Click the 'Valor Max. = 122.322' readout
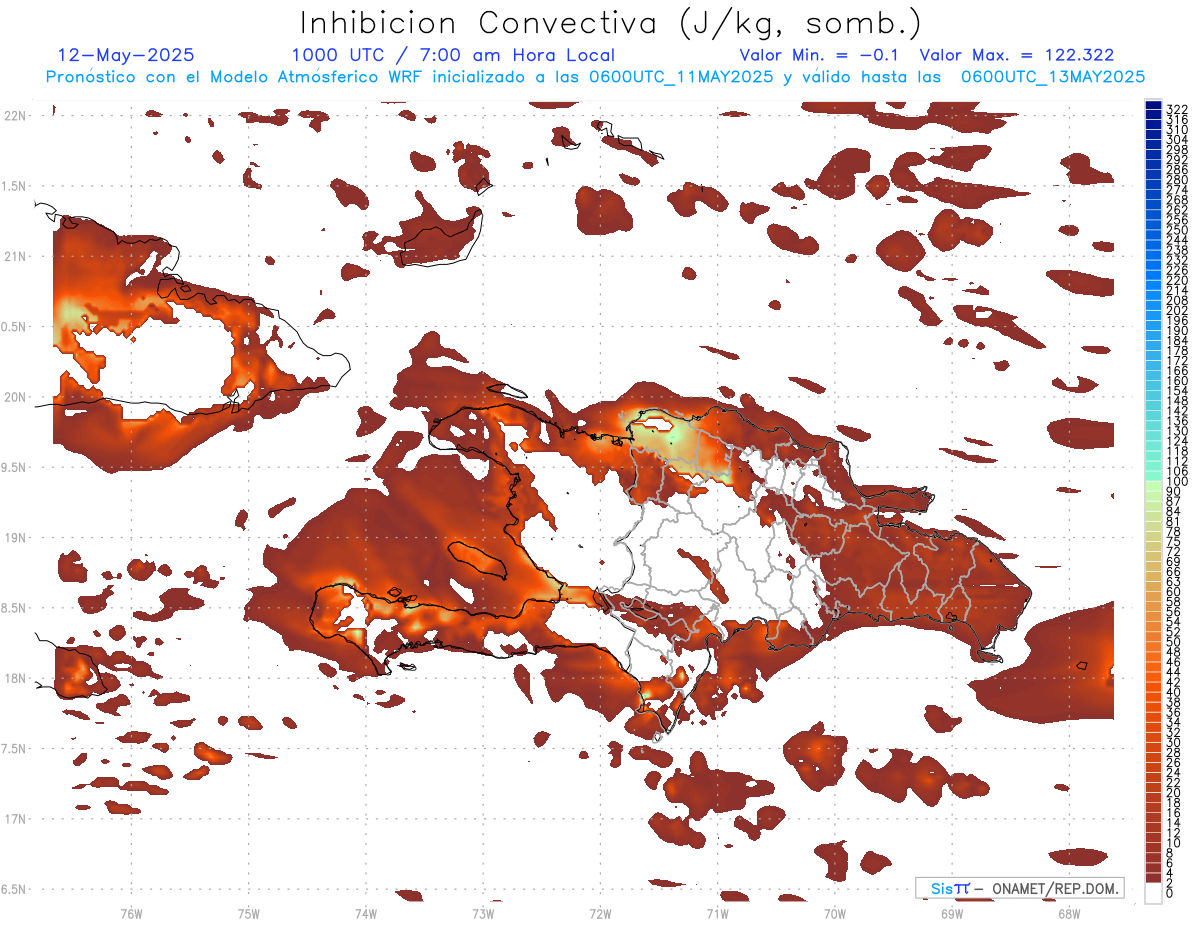This screenshot has height=927, width=1200. coord(1017,55)
